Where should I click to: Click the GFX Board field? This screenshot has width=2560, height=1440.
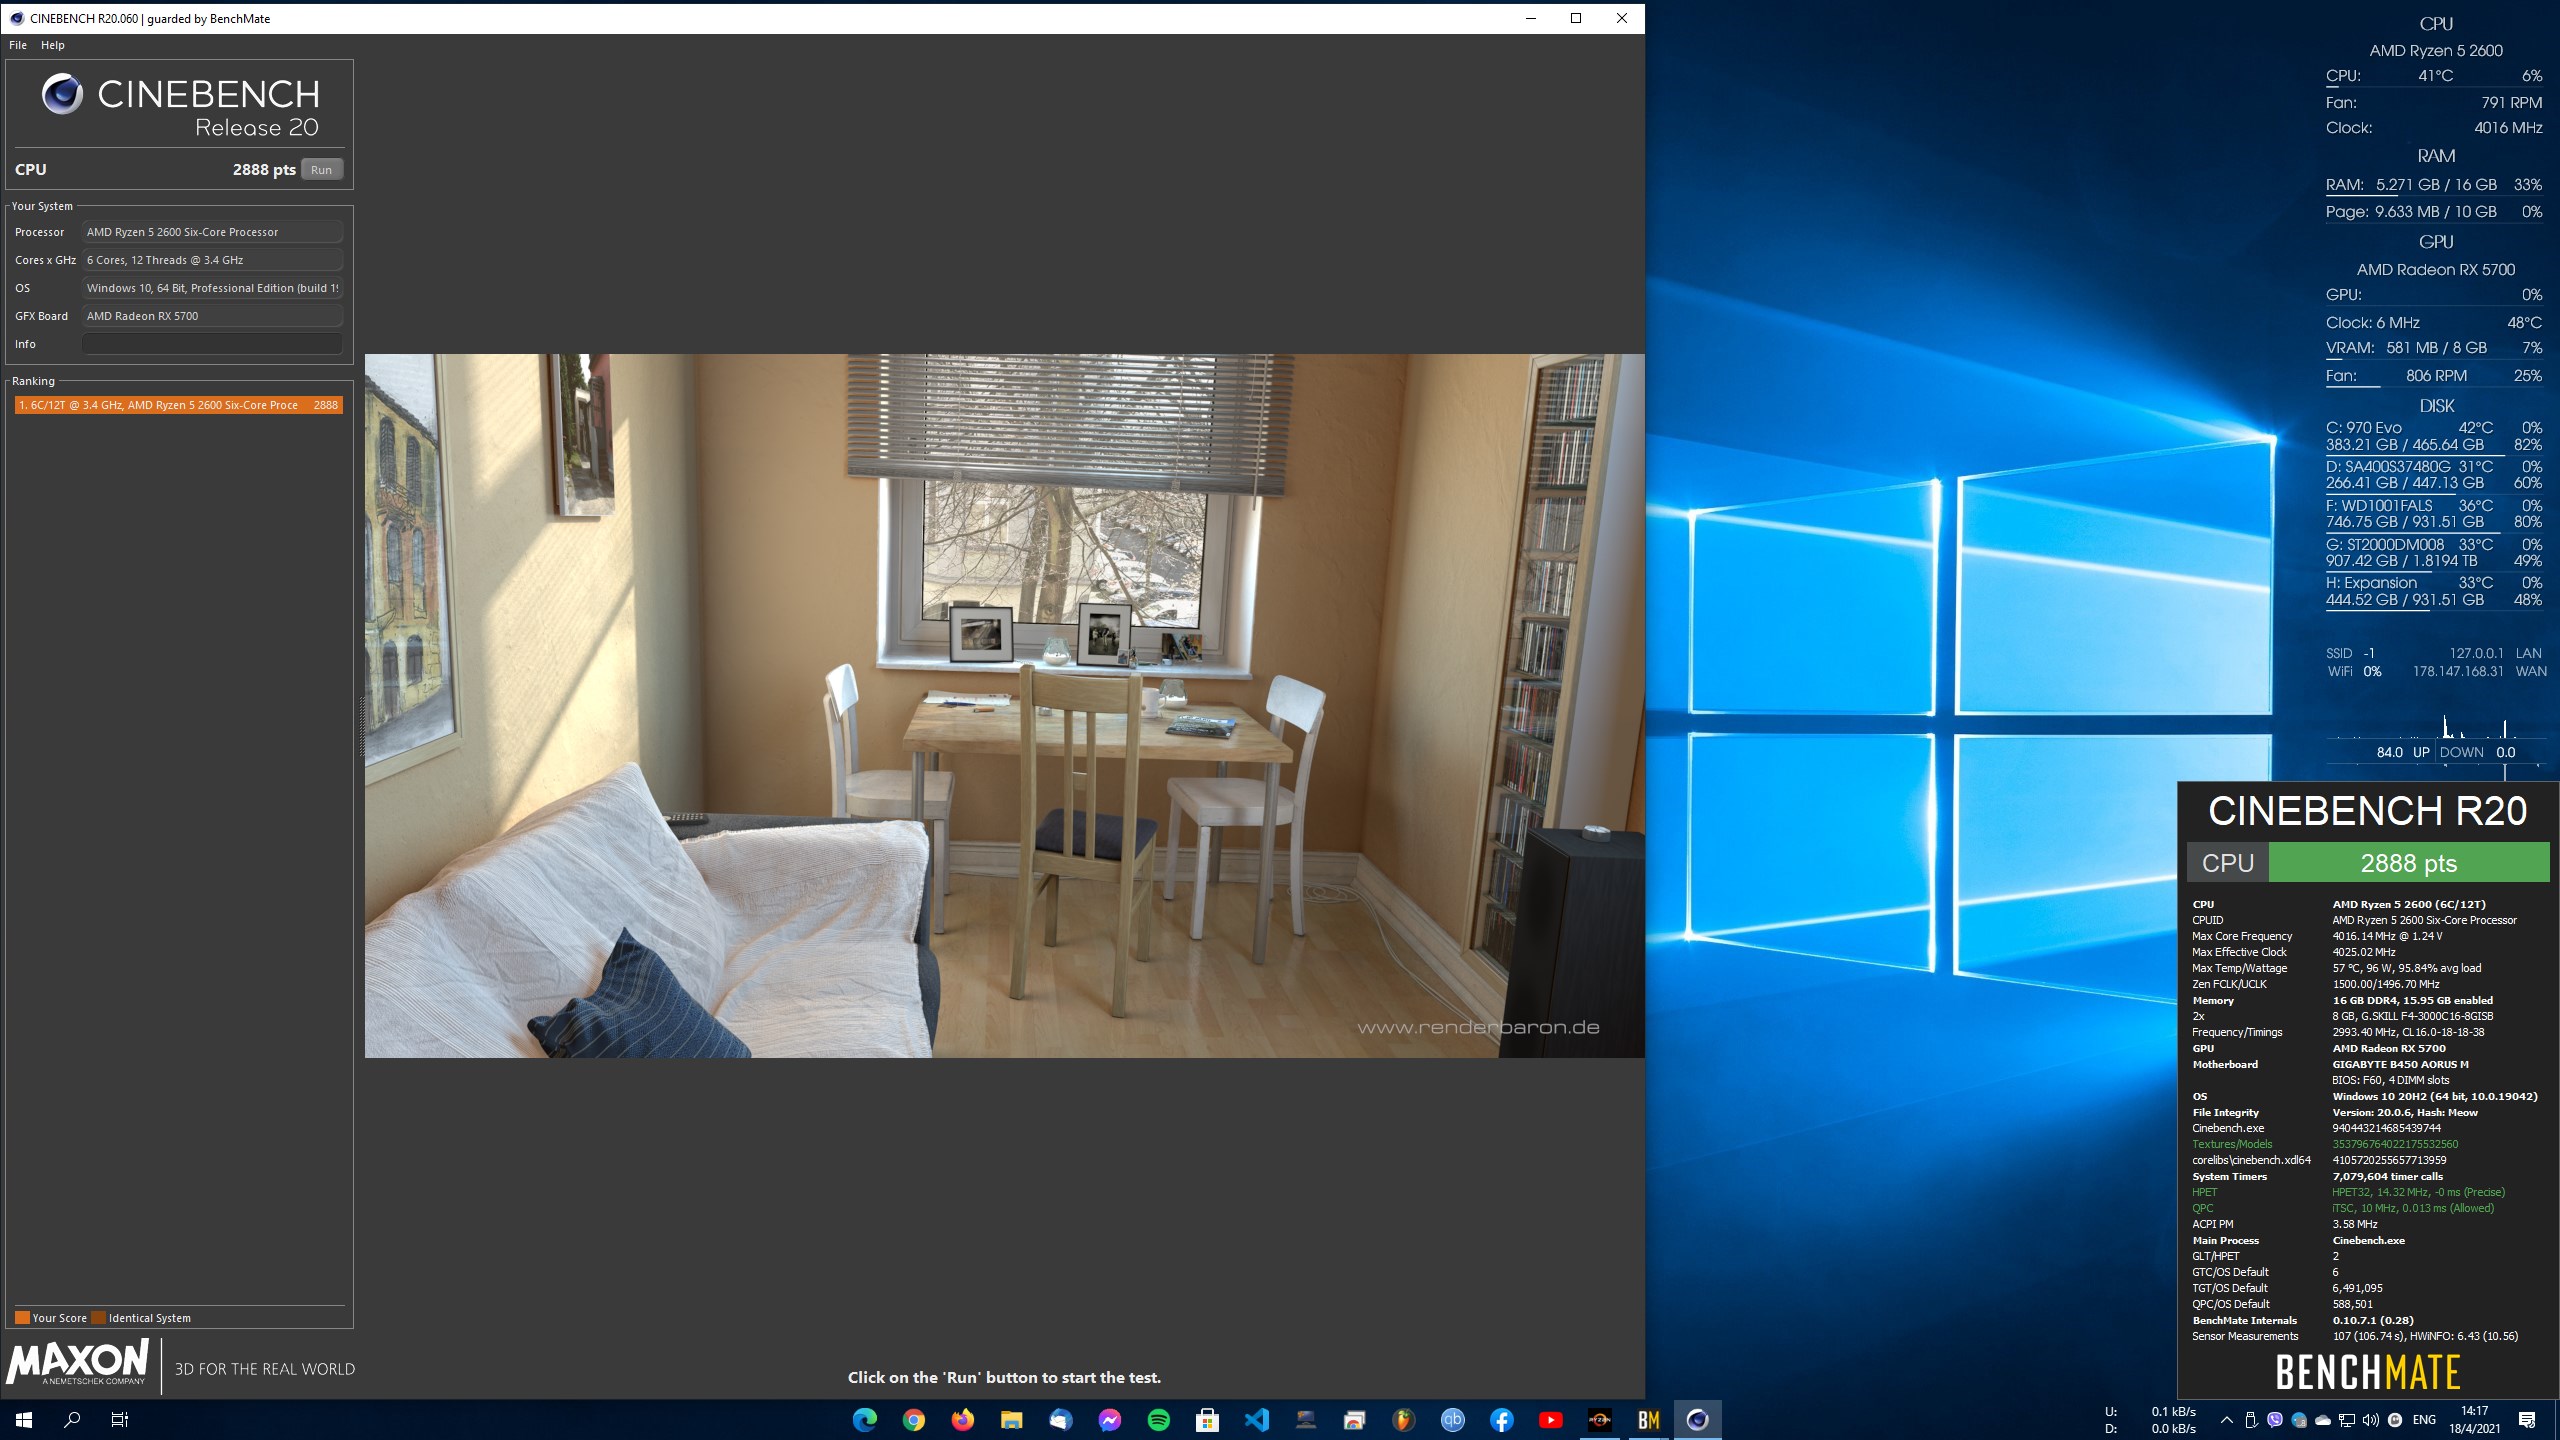tap(212, 316)
